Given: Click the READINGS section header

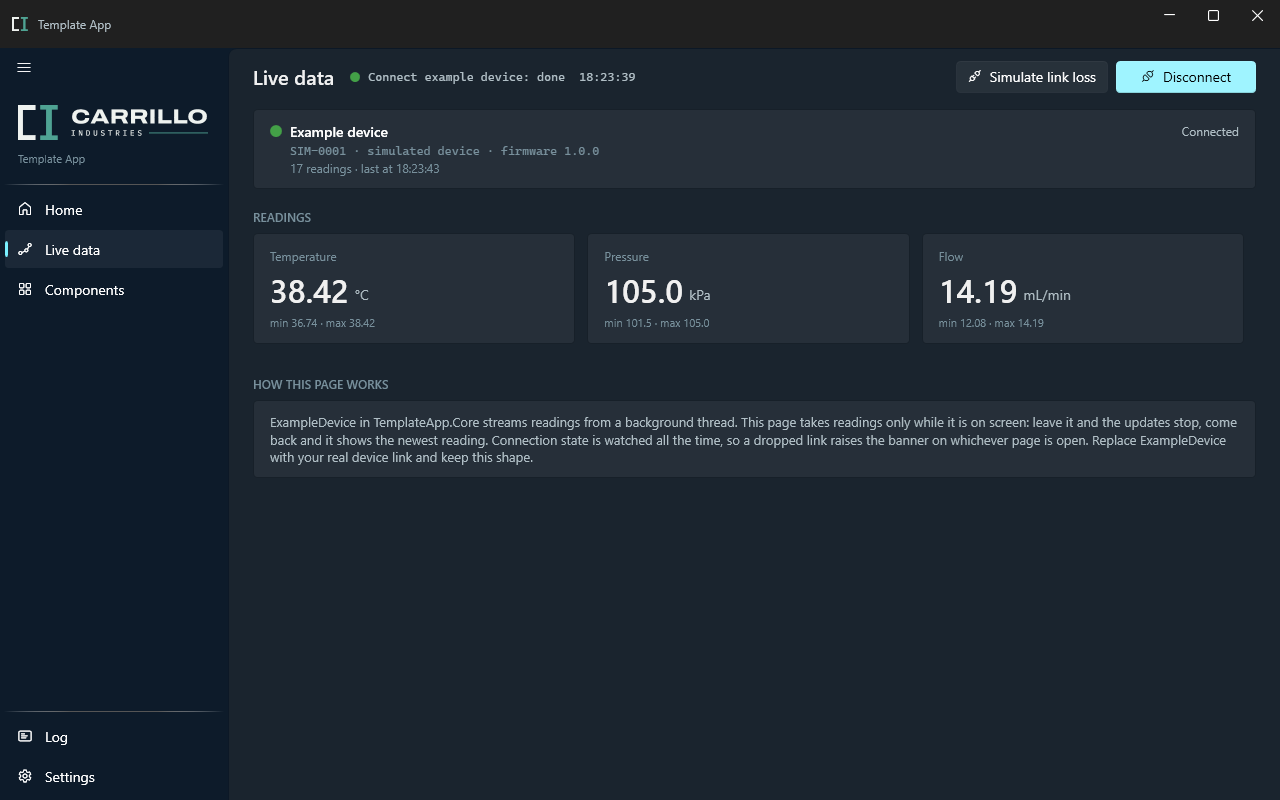Looking at the screenshot, I should (x=282, y=218).
